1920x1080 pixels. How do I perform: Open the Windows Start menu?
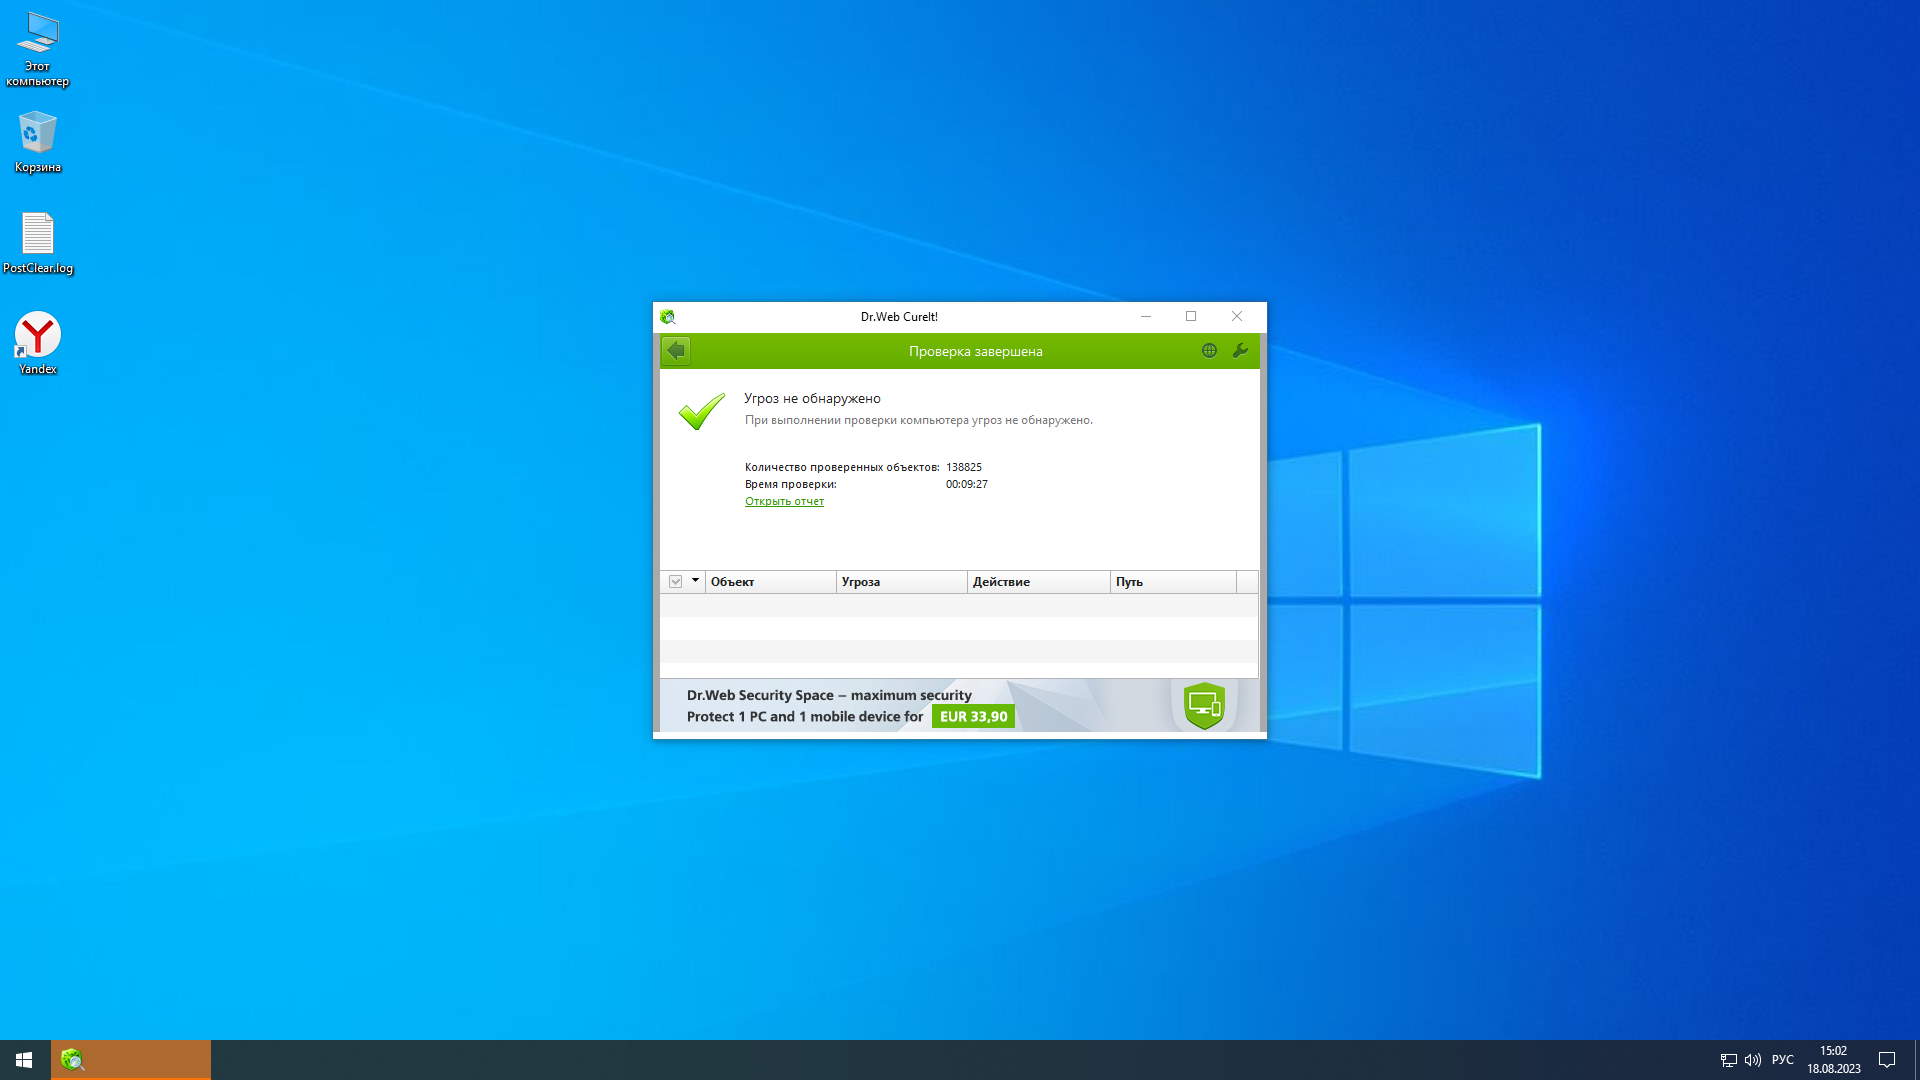point(24,1060)
